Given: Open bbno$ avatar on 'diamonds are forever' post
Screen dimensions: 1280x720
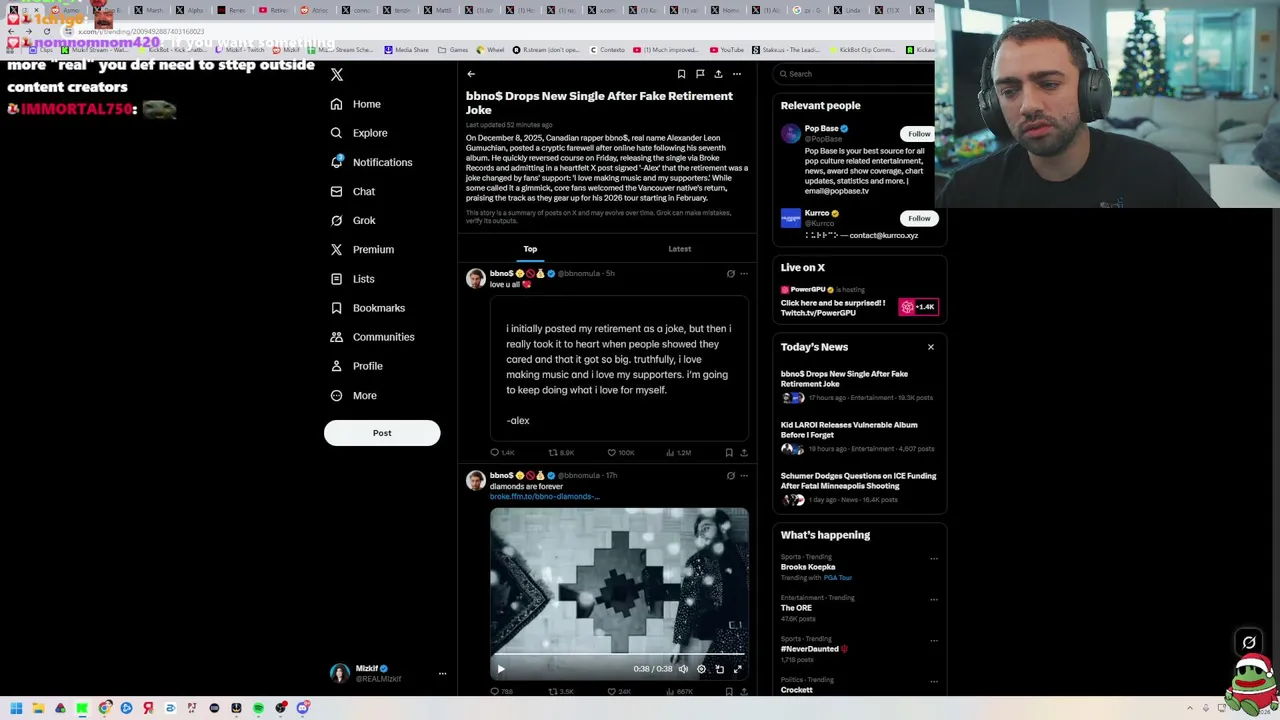Looking at the screenshot, I should click(475, 481).
